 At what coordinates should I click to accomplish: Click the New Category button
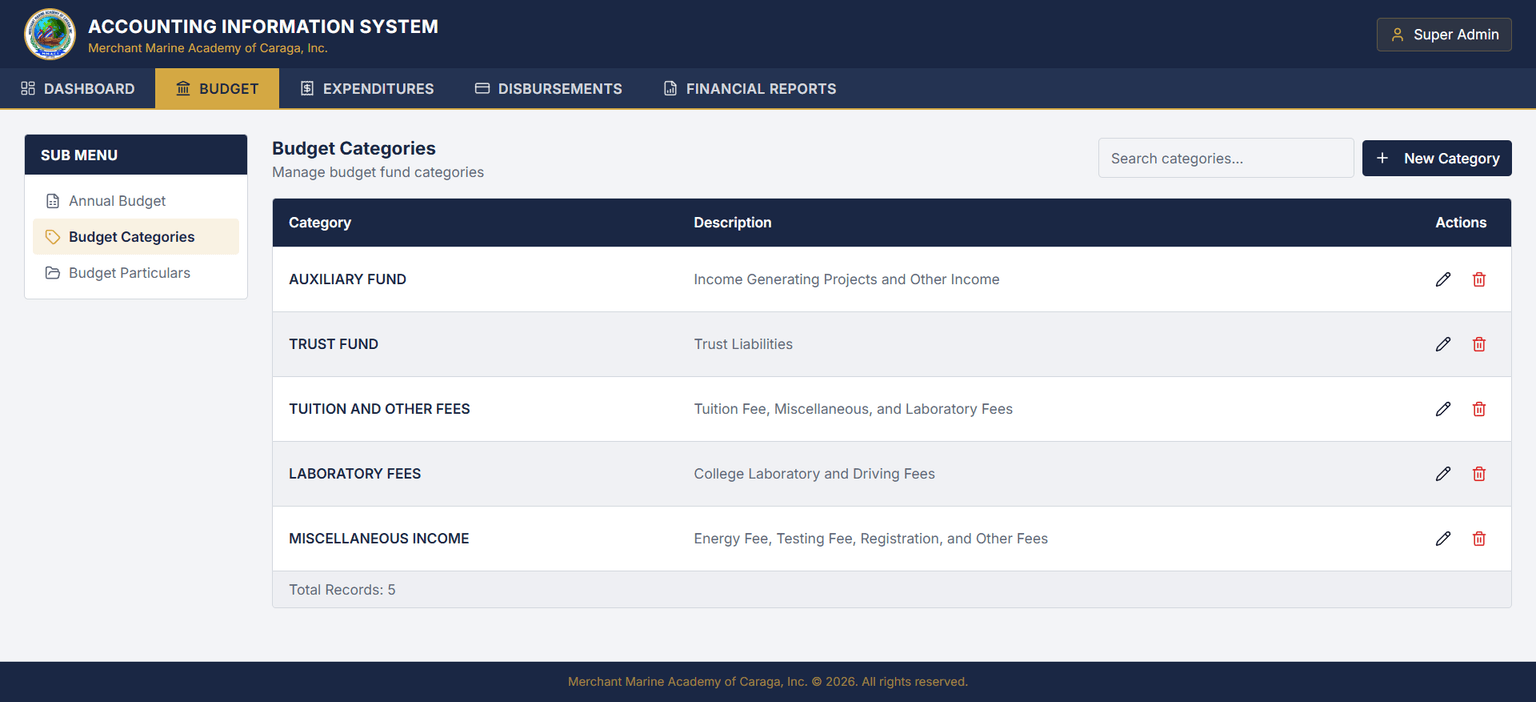pos(1437,158)
